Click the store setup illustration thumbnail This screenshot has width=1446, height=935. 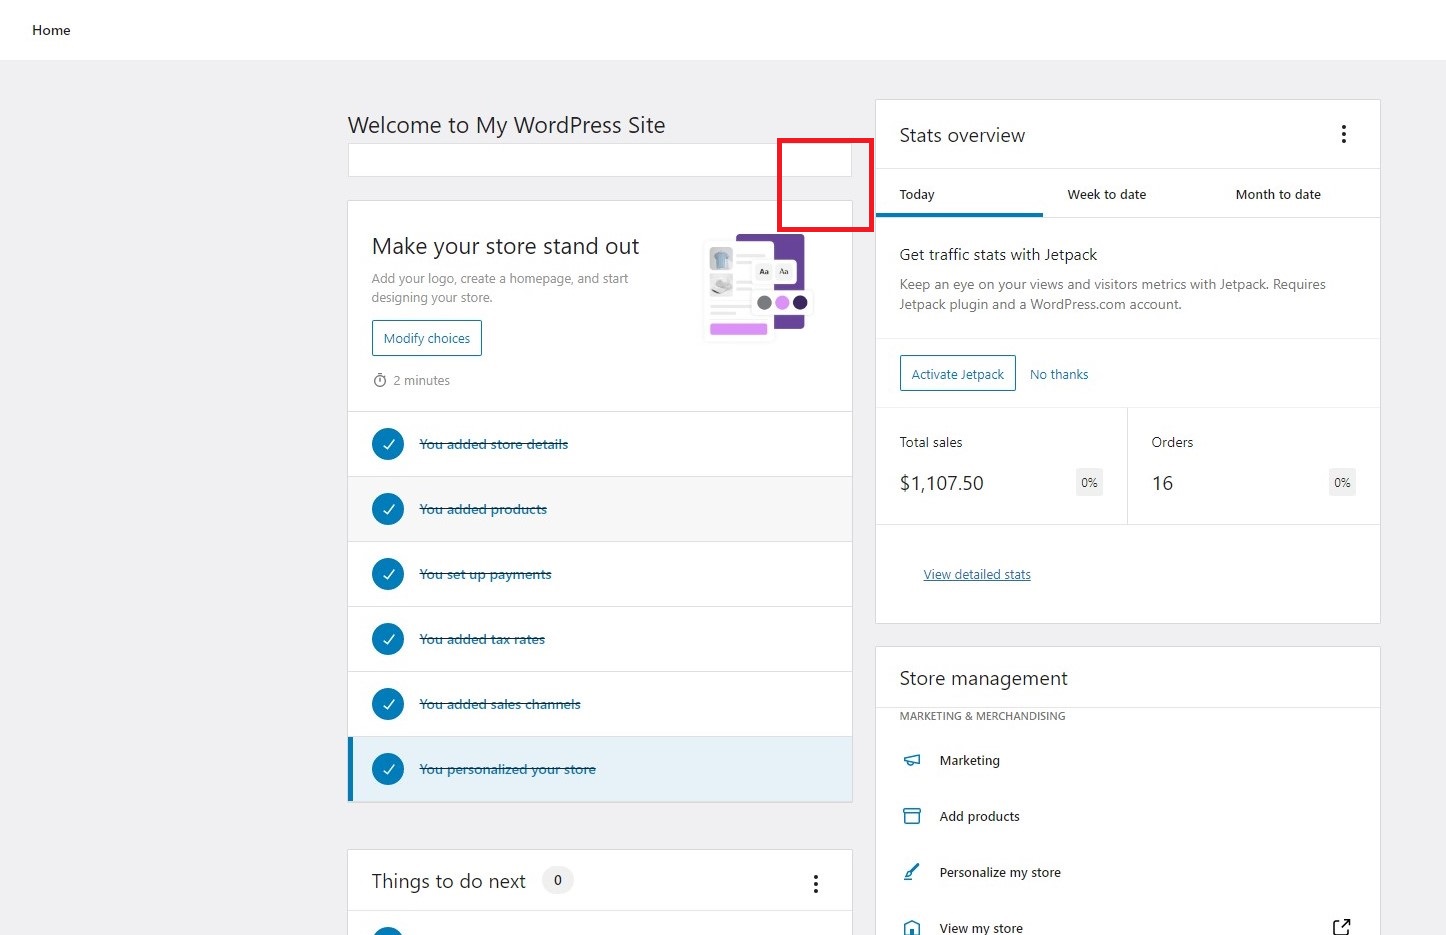pyautogui.click(x=757, y=287)
